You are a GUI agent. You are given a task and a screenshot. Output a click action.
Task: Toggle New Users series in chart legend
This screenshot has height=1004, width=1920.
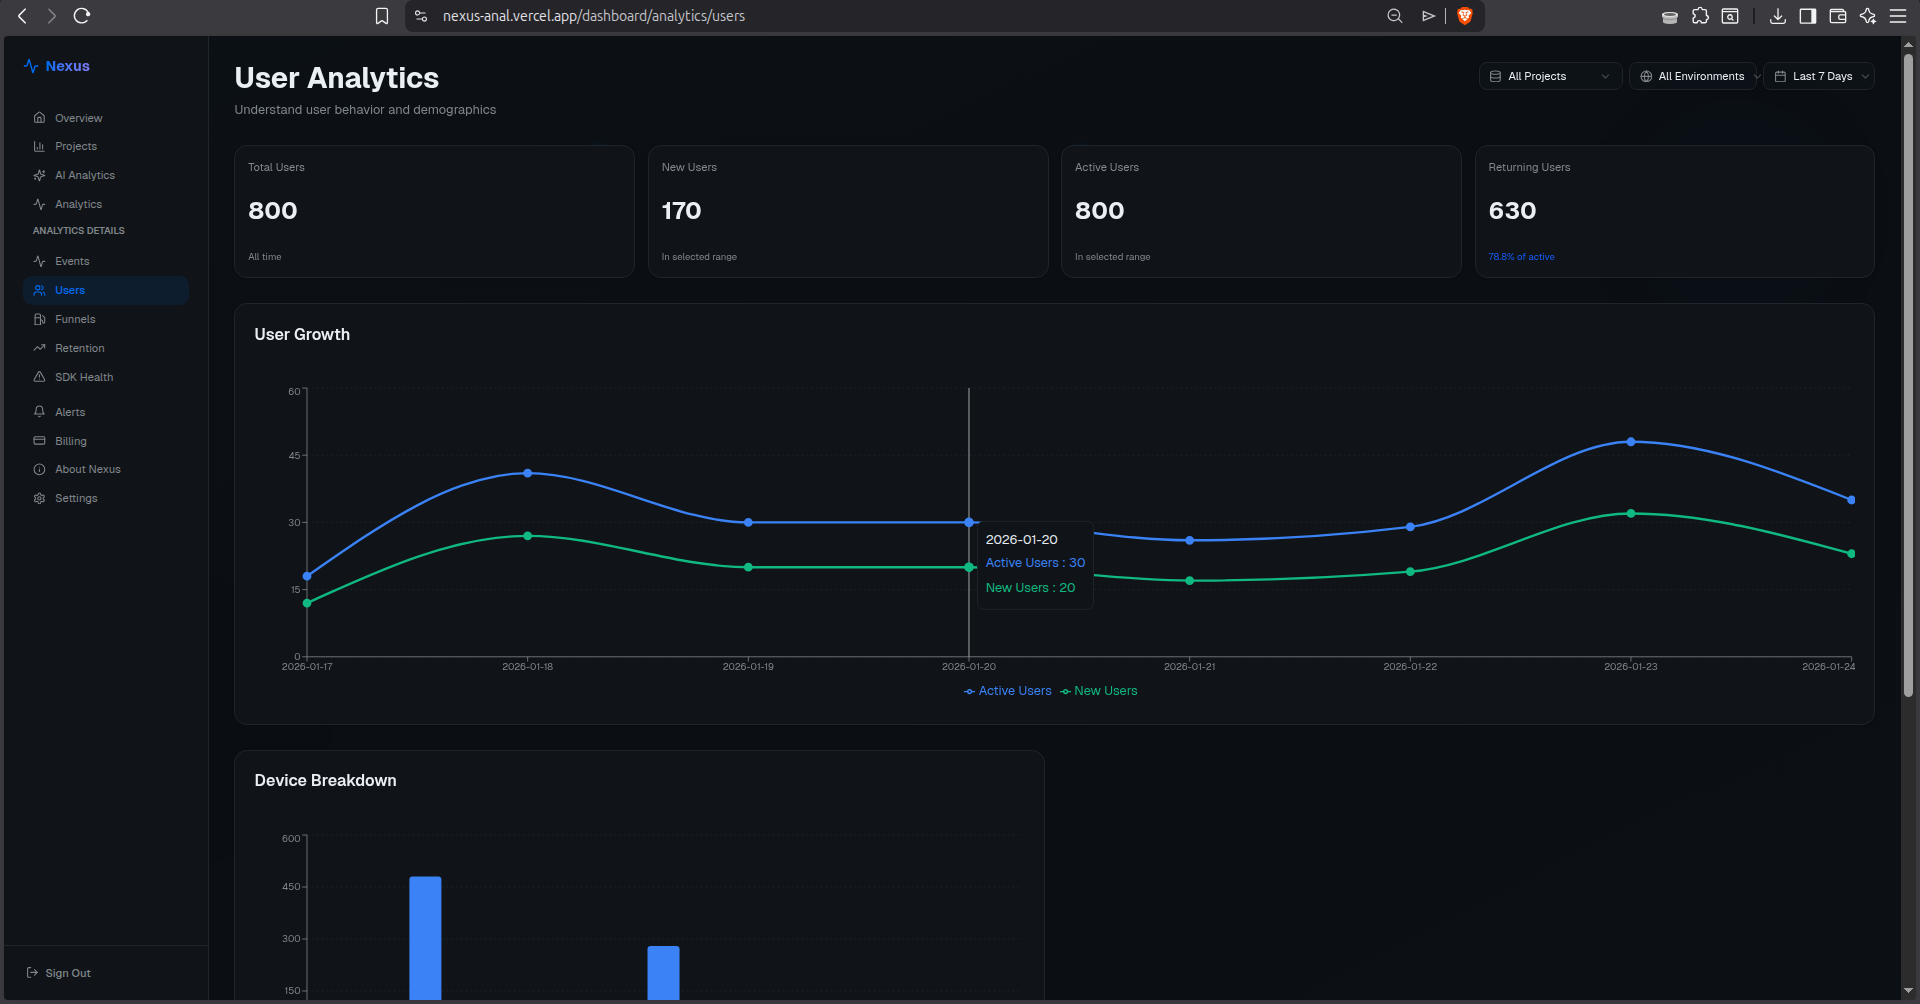(x=1098, y=691)
